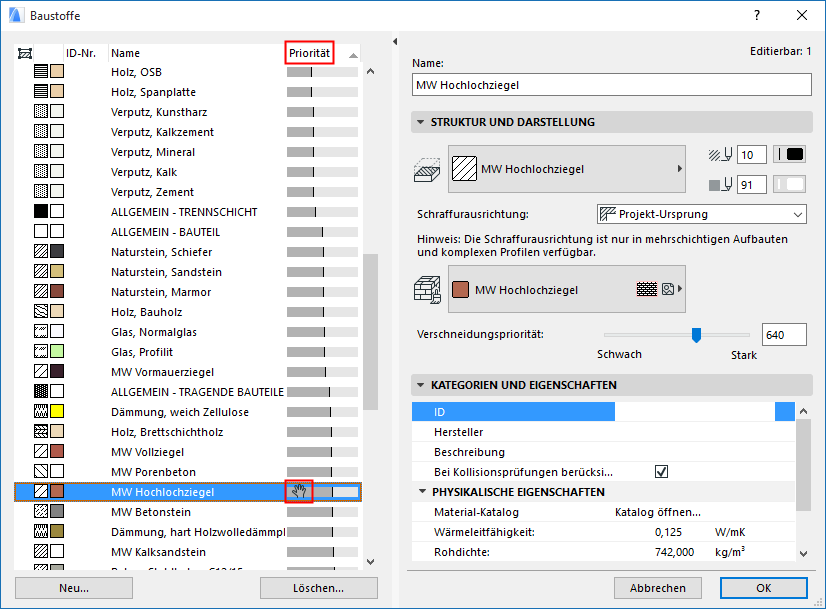The height and width of the screenshot is (609, 826).
Task: Click the Glas, Normalglas fill icon
Action: coord(41,331)
